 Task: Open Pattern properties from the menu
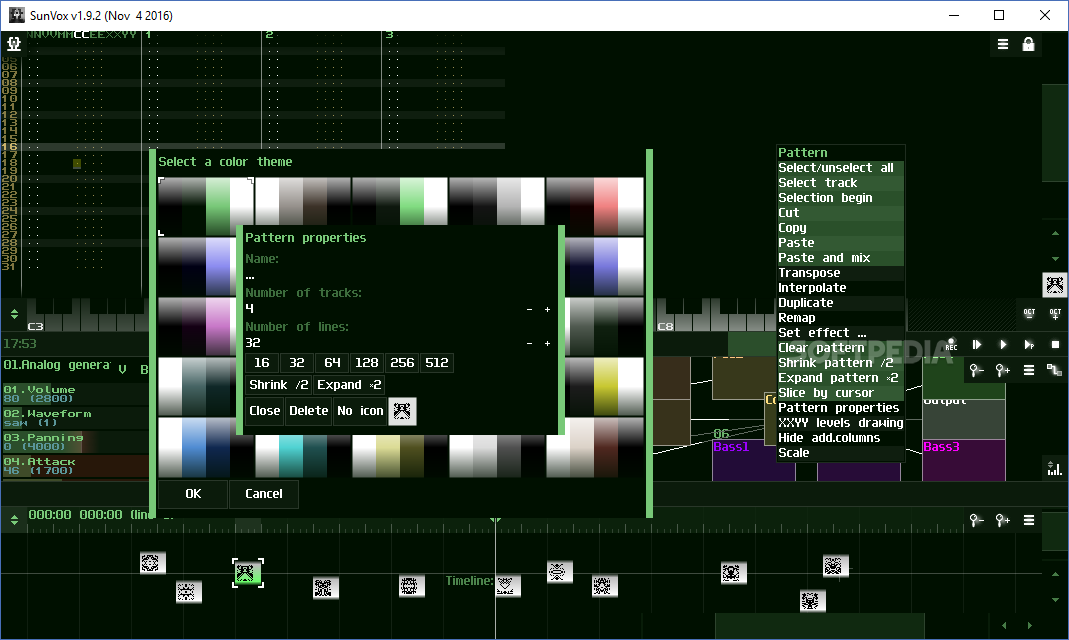(841, 408)
